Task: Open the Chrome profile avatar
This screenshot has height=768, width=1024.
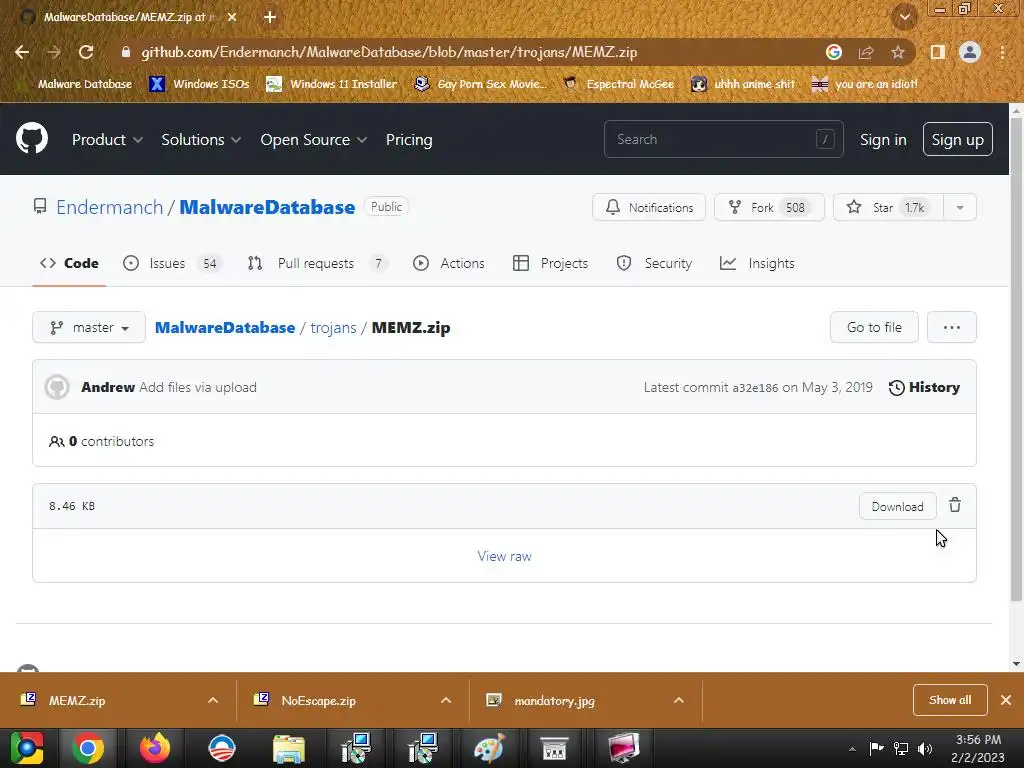Action: (970, 52)
